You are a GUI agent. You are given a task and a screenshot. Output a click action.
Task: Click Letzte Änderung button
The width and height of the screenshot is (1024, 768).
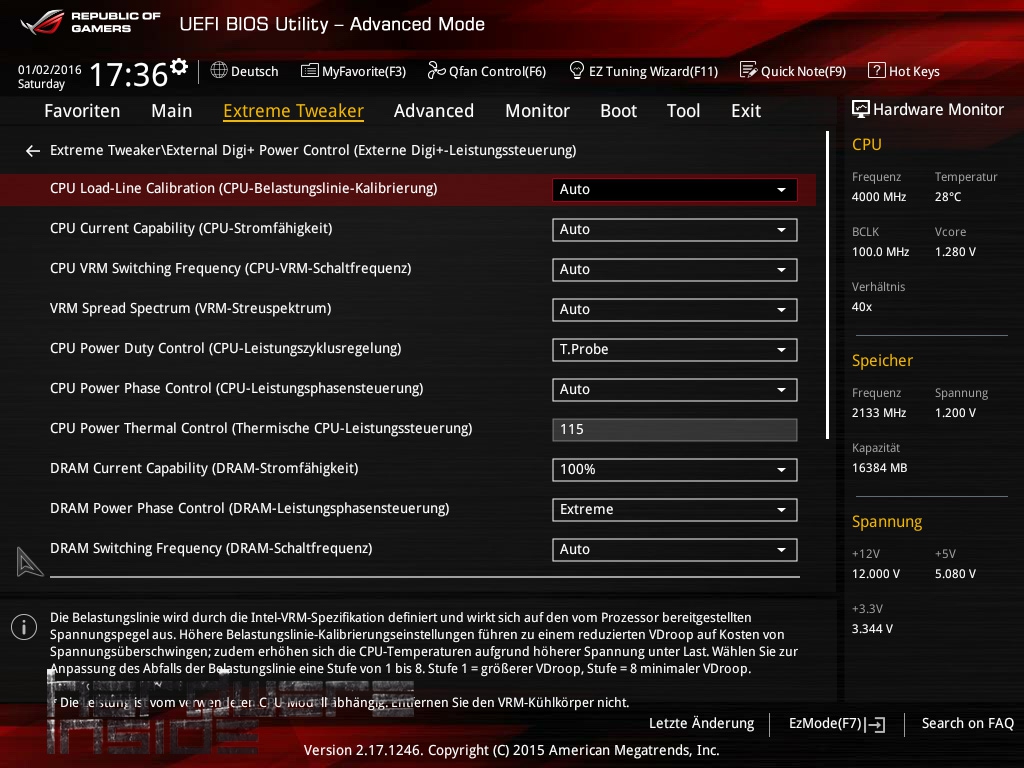[x=701, y=724]
